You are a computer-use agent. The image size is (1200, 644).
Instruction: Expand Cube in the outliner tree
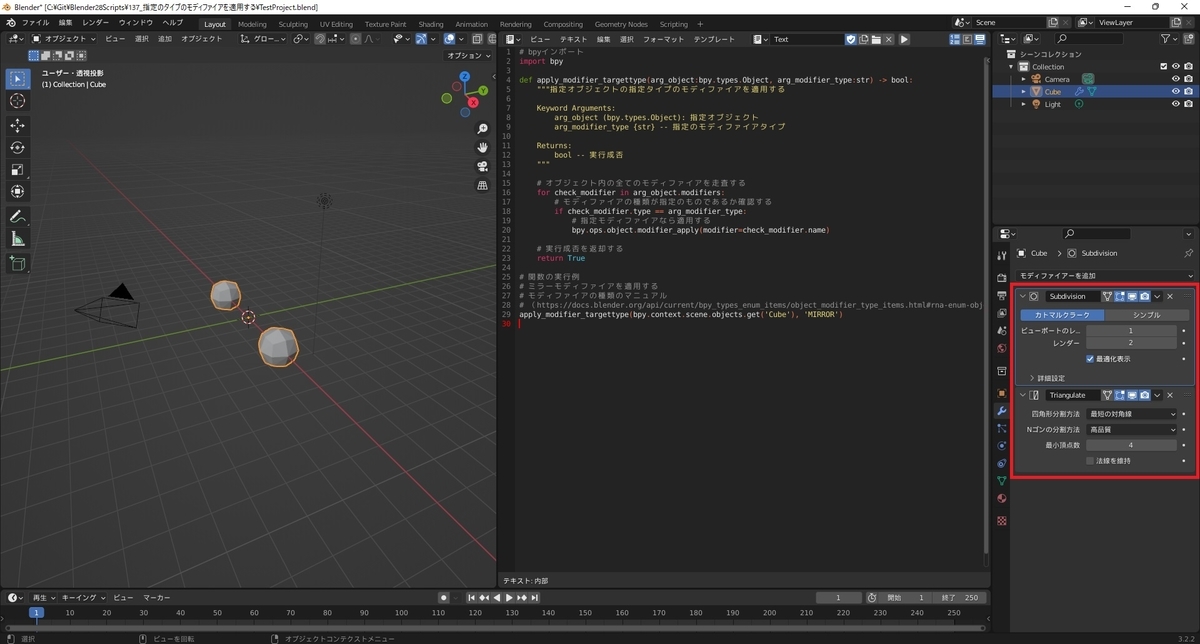coord(1023,91)
